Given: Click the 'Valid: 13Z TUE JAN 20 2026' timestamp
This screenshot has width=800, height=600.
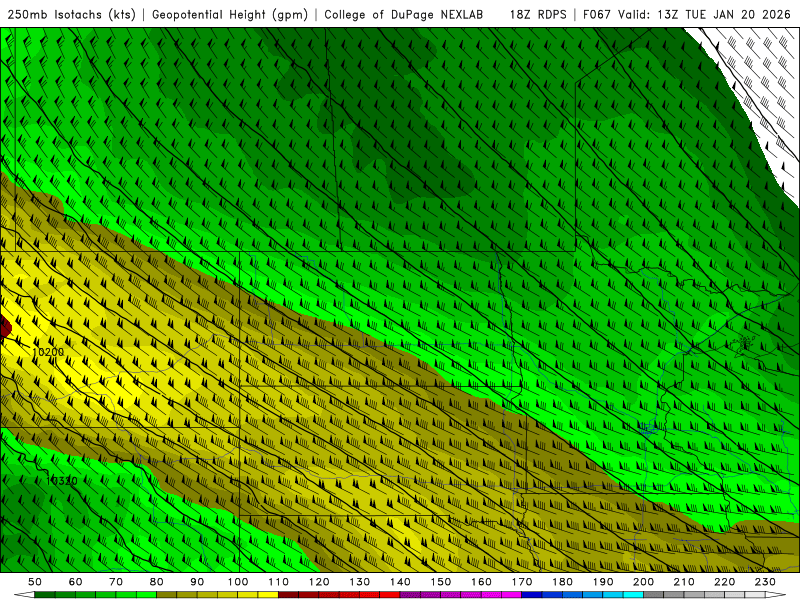Looking at the screenshot, I should [x=704, y=15].
